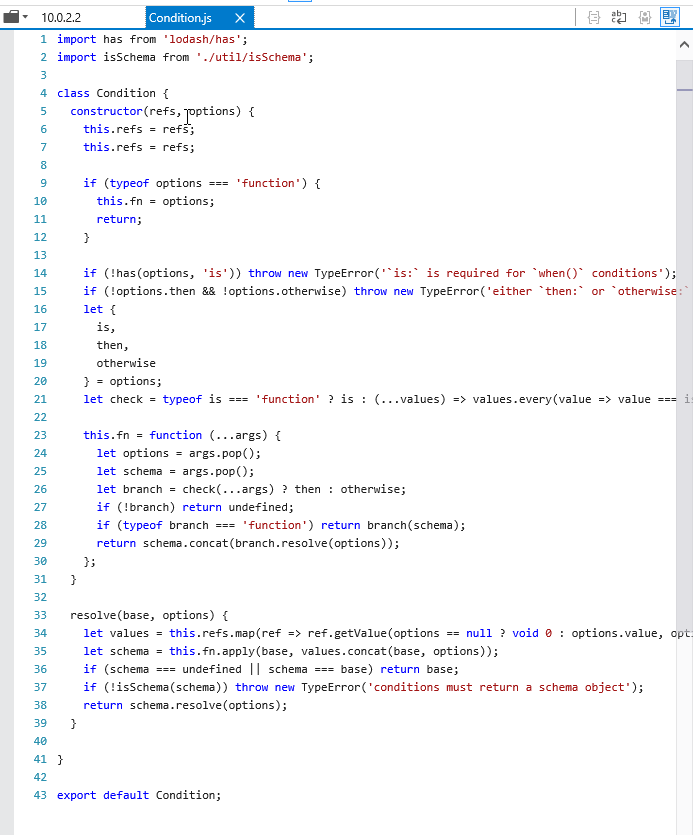This screenshot has width=693, height=835.
Task: Click line number 14 in the gutter
Action: click(x=40, y=273)
